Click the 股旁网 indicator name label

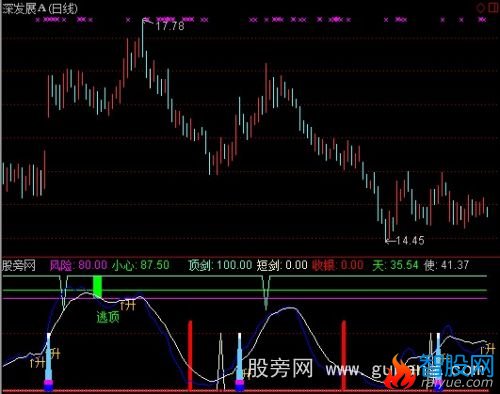click(x=19, y=266)
